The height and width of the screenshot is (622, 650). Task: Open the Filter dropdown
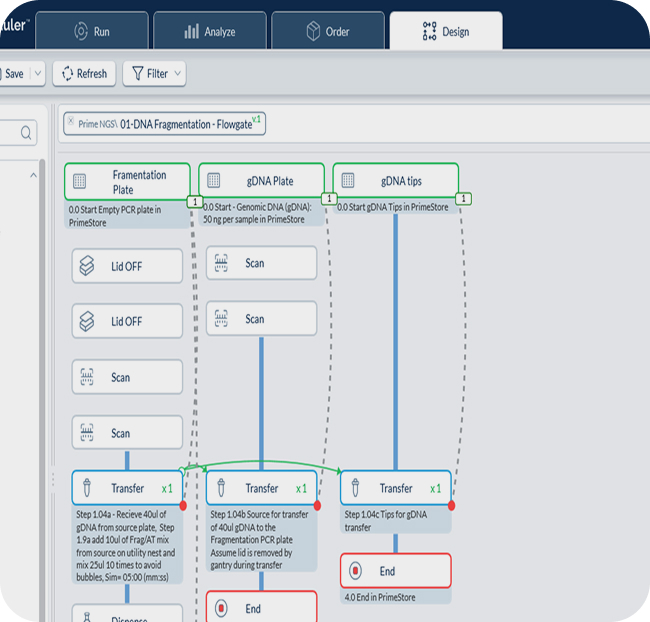153,73
